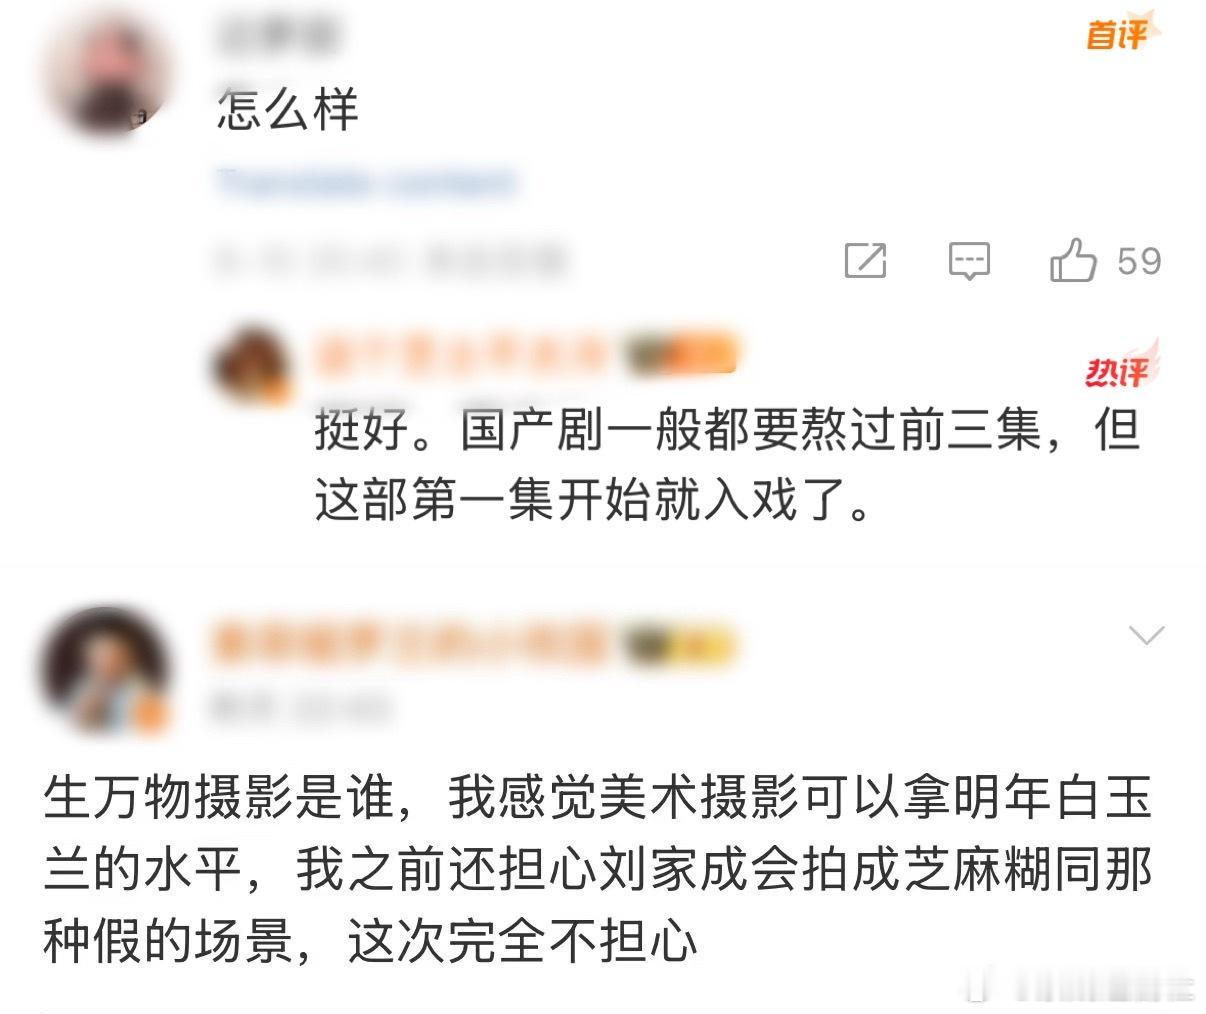This screenshot has height=1014, width=1206.
Task: Tap the reply starting with 挺好。国产剧
Action: pos(728,466)
